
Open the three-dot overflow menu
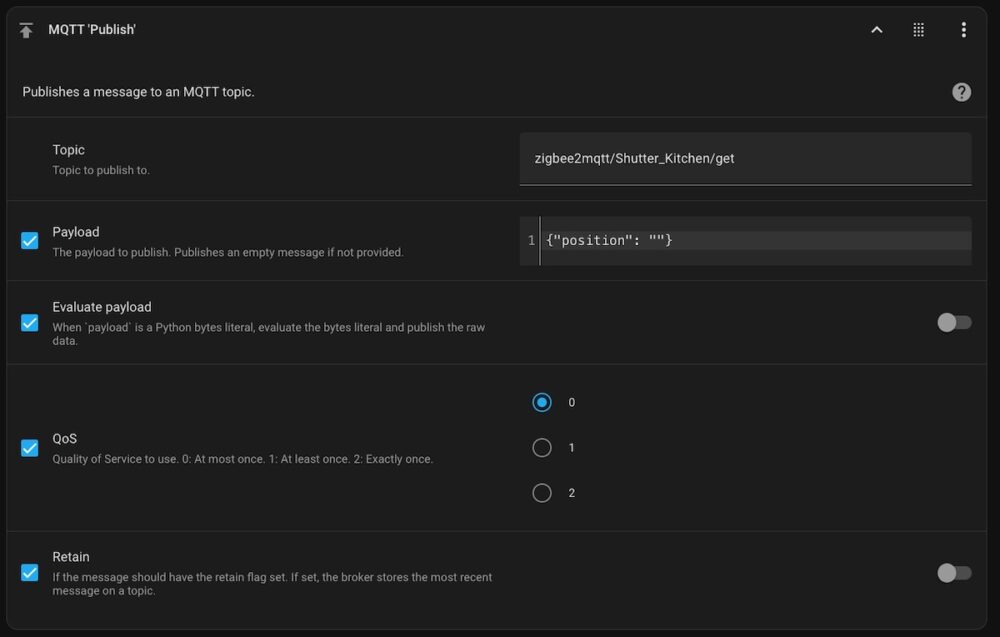tap(964, 30)
